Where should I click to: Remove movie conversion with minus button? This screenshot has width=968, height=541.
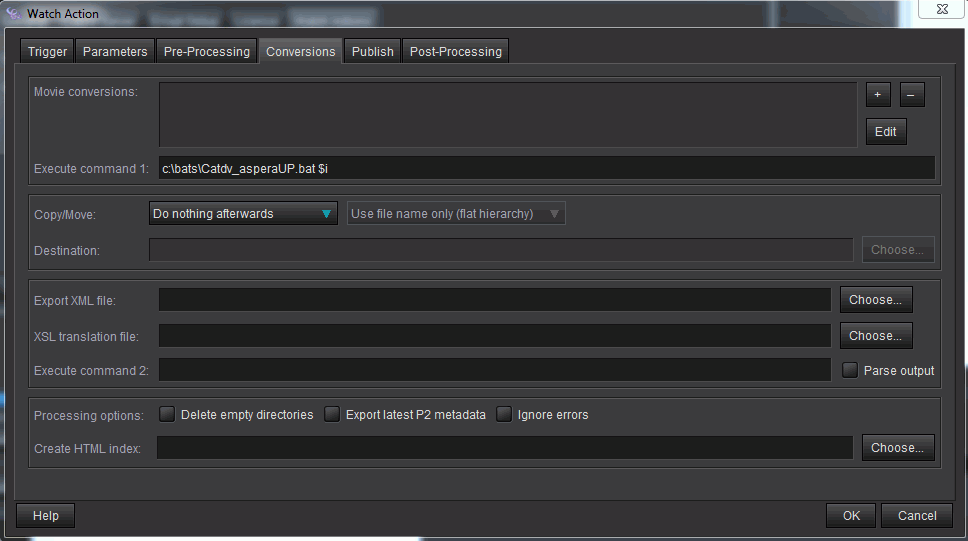click(x=912, y=94)
